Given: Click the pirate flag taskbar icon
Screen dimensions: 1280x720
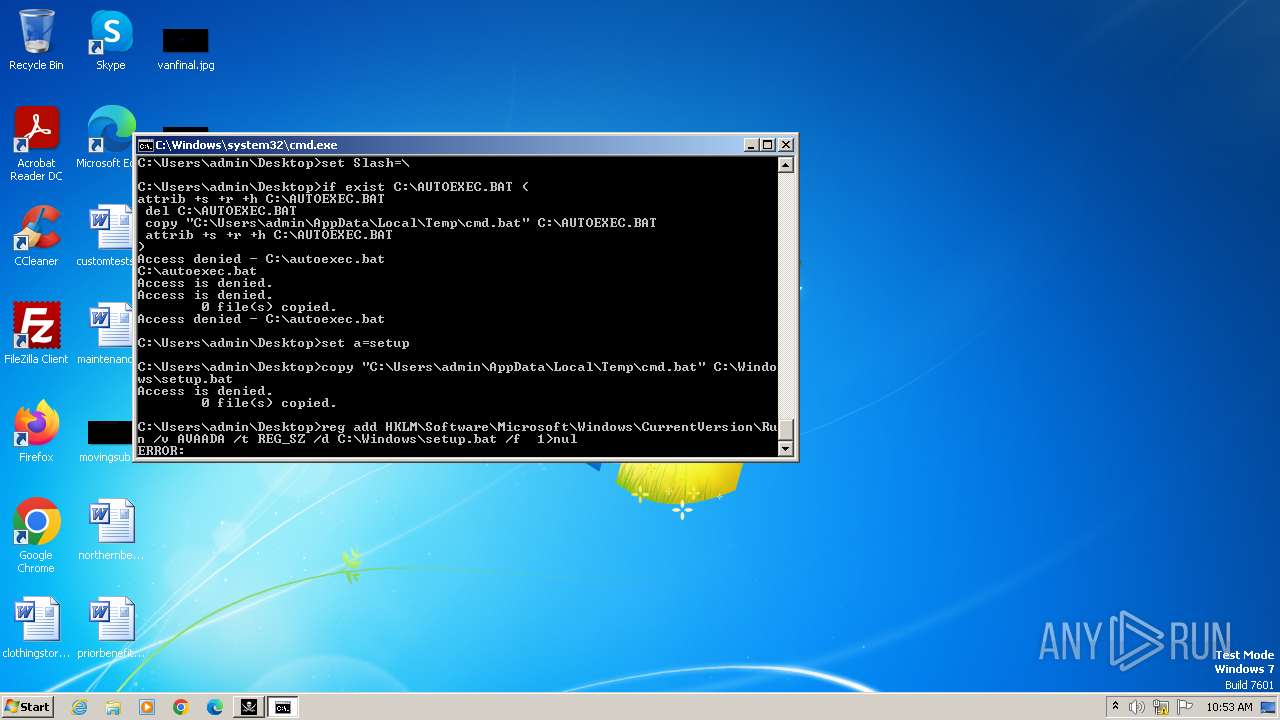Looking at the screenshot, I should (248, 707).
